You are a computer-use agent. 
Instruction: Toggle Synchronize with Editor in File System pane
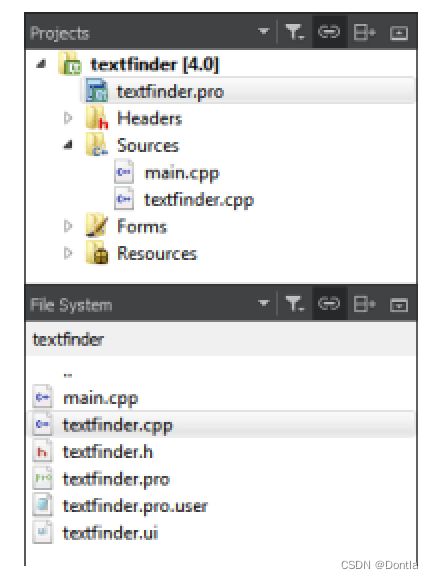pos(329,304)
